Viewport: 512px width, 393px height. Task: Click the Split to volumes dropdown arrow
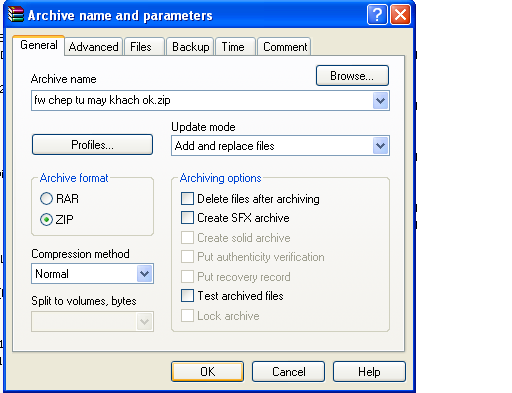point(144,322)
